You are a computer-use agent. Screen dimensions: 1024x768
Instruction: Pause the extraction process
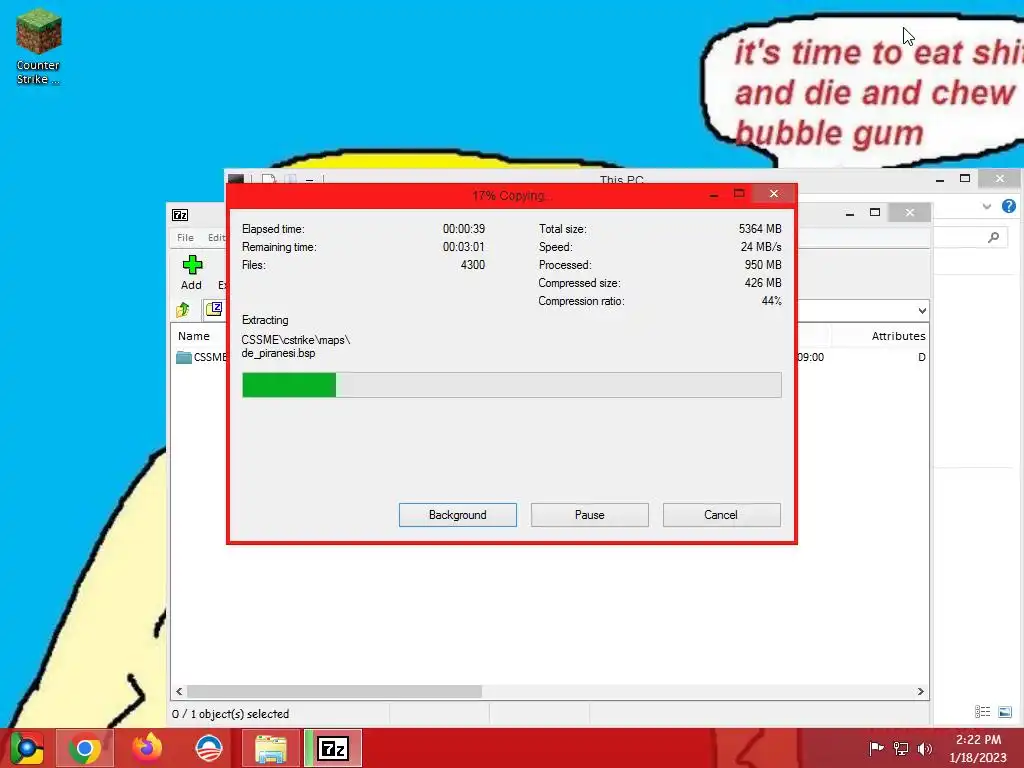tap(589, 515)
